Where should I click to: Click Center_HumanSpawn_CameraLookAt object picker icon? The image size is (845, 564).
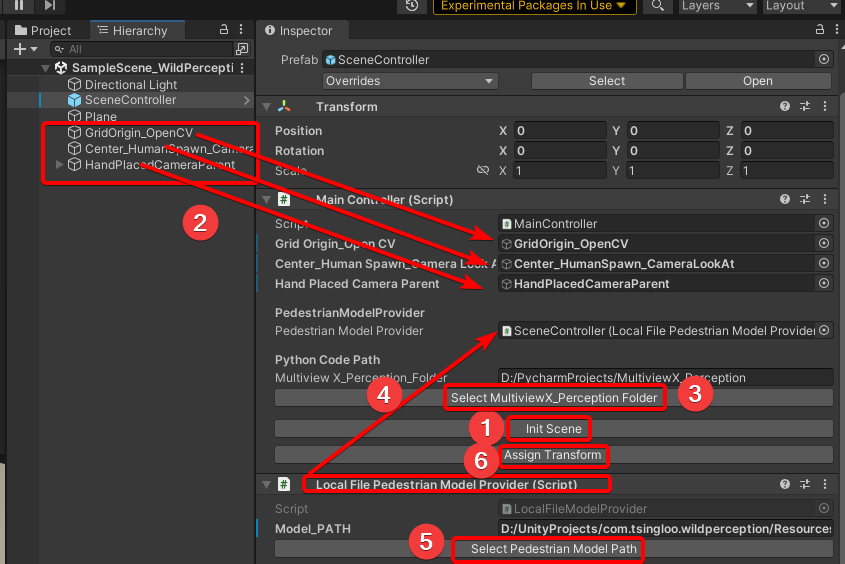click(824, 263)
